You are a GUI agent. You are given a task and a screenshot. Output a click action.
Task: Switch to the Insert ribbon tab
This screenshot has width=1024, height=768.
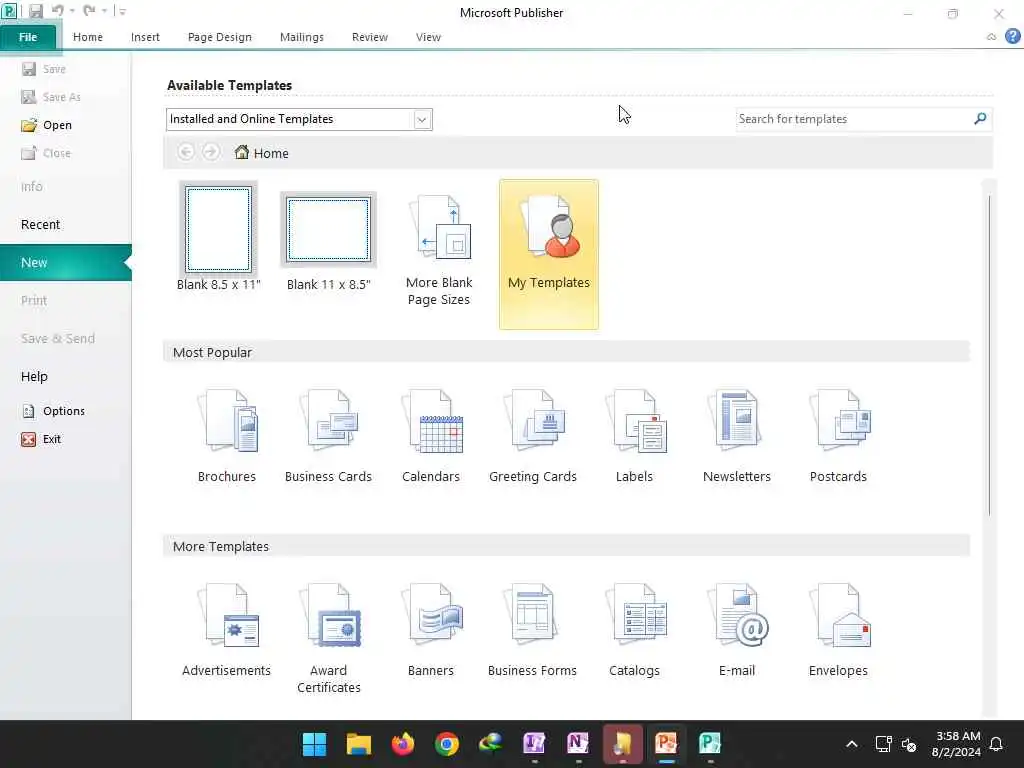pos(145,37)
